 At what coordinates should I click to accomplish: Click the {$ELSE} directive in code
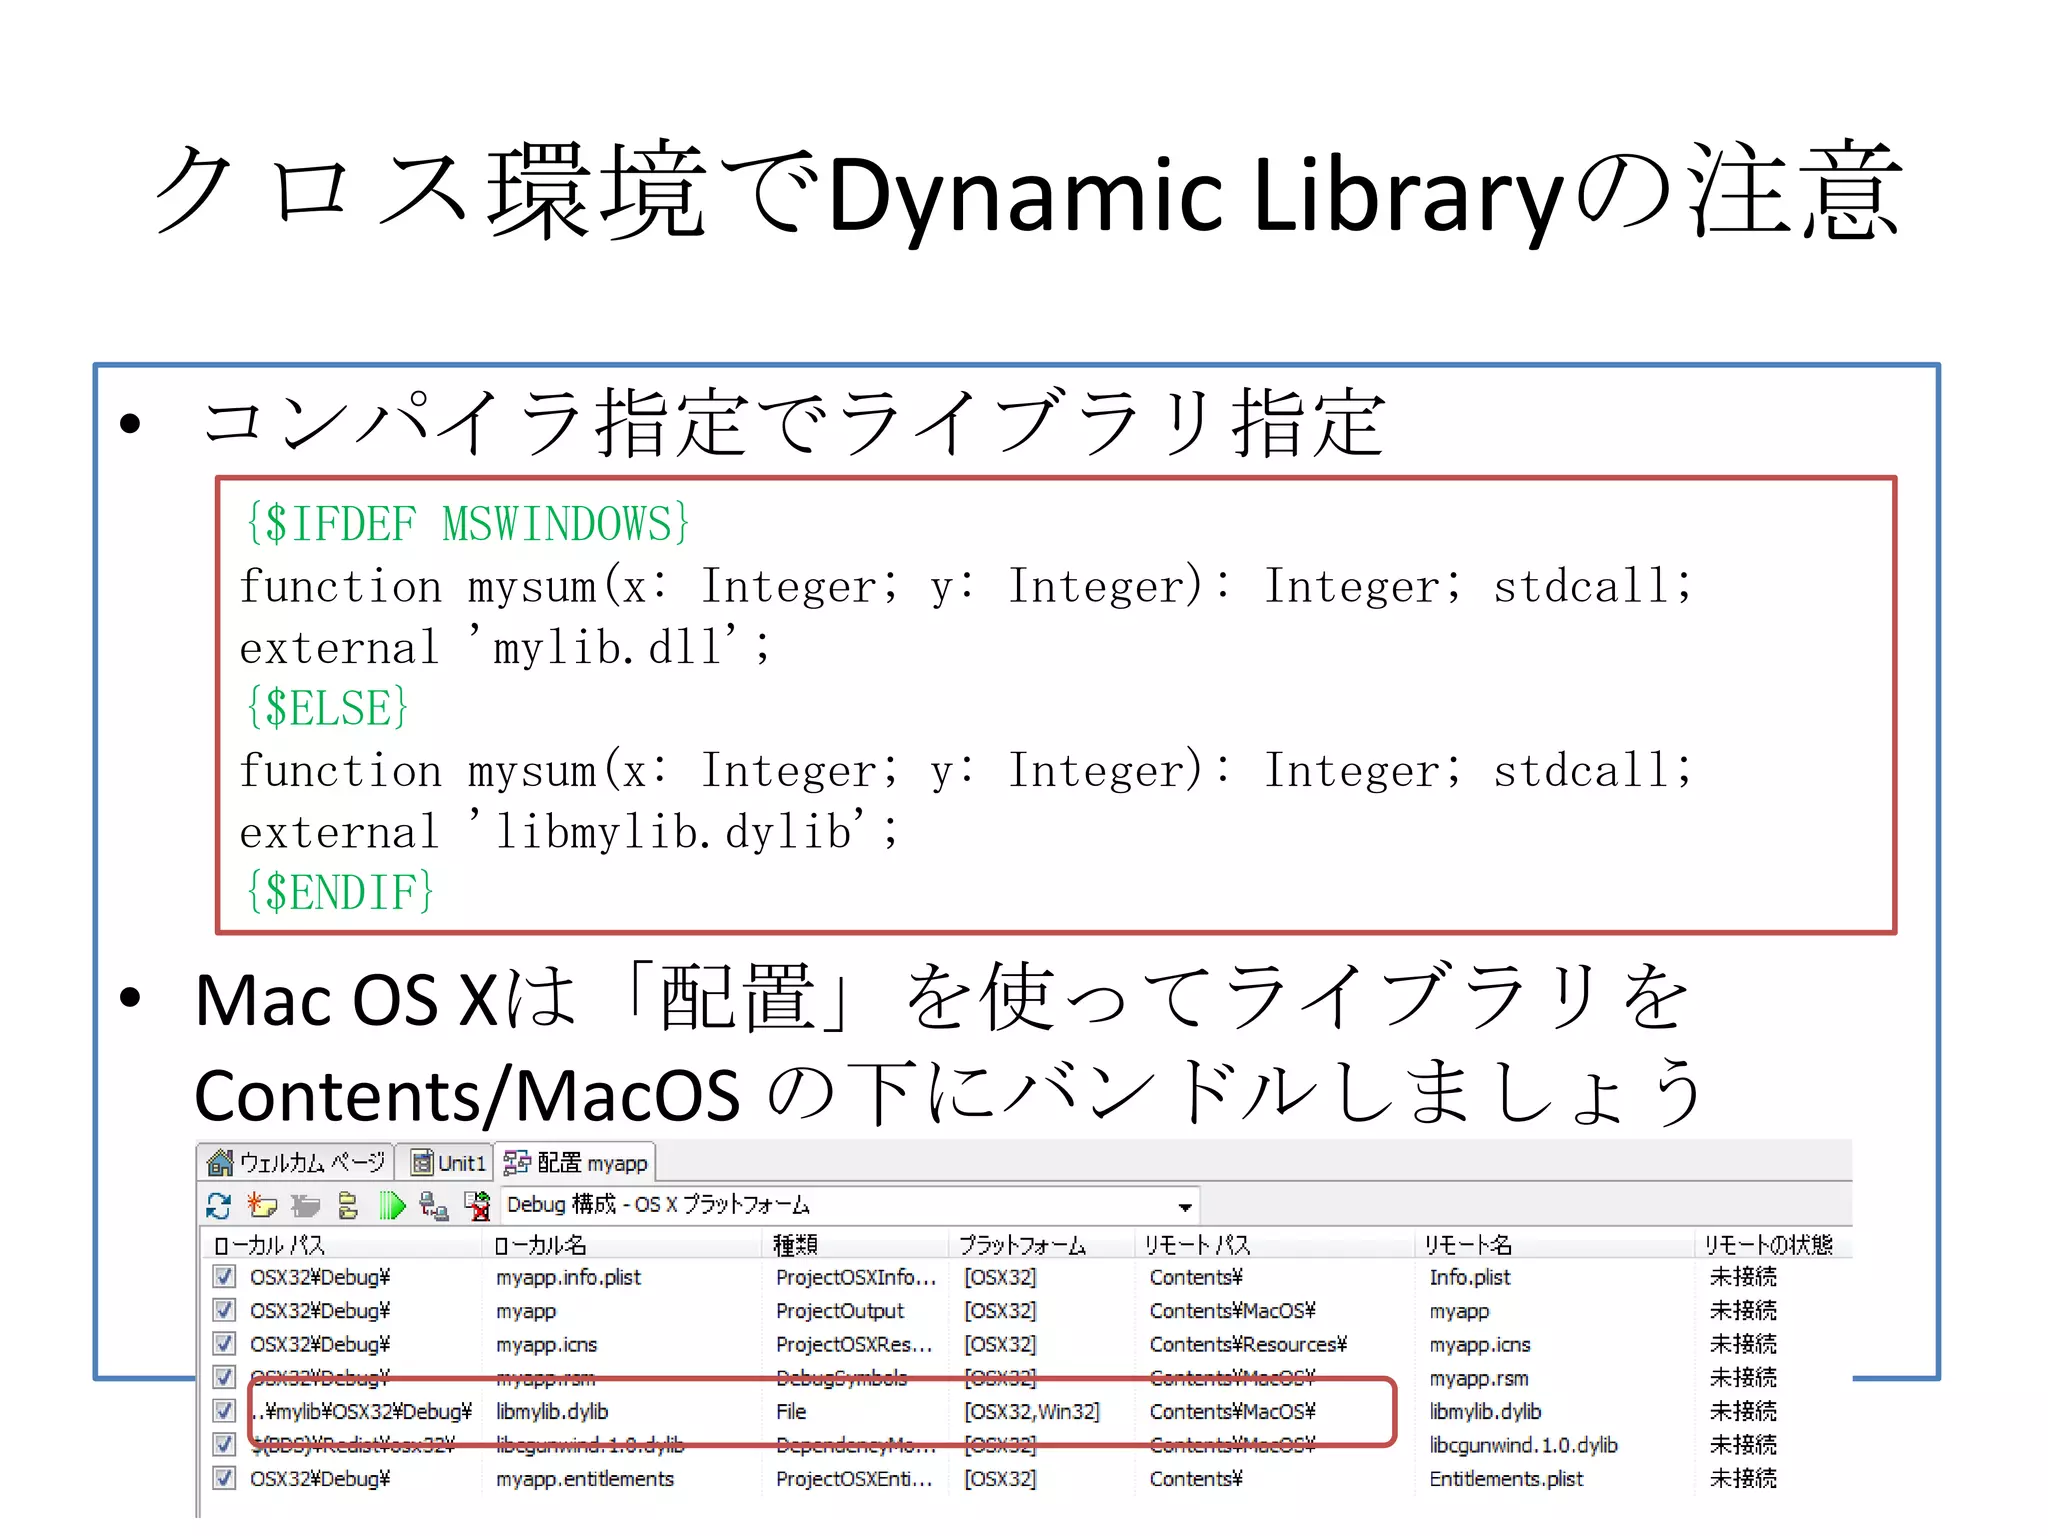click(x=326, y=707)
